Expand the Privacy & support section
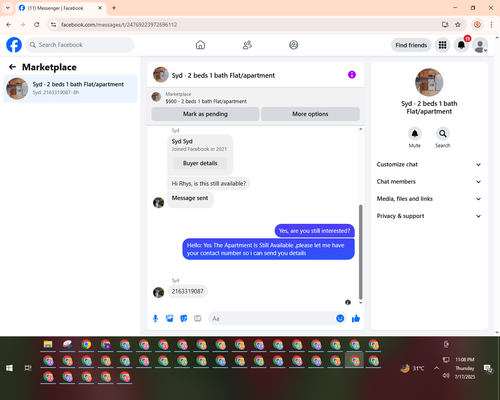The width and height of the screenshot is (500, 400). pos(429,216)
